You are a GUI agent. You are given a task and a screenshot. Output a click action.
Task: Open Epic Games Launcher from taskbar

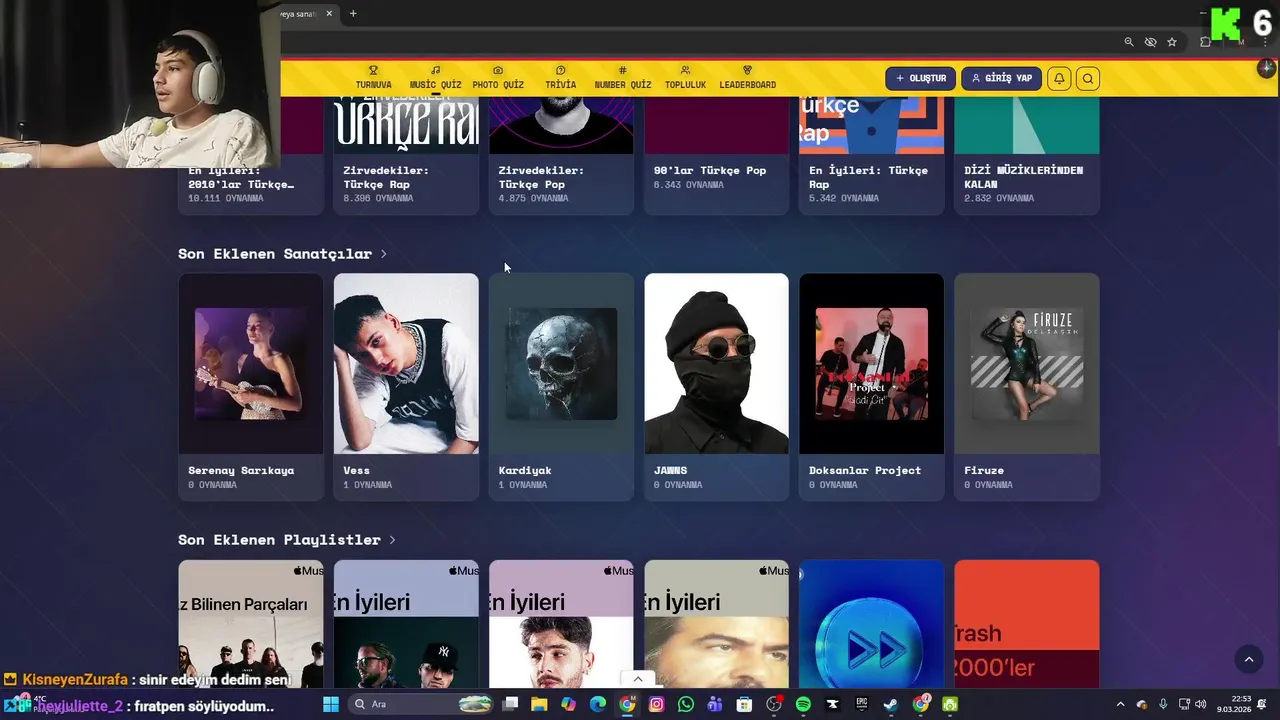(x=862, y=704)
